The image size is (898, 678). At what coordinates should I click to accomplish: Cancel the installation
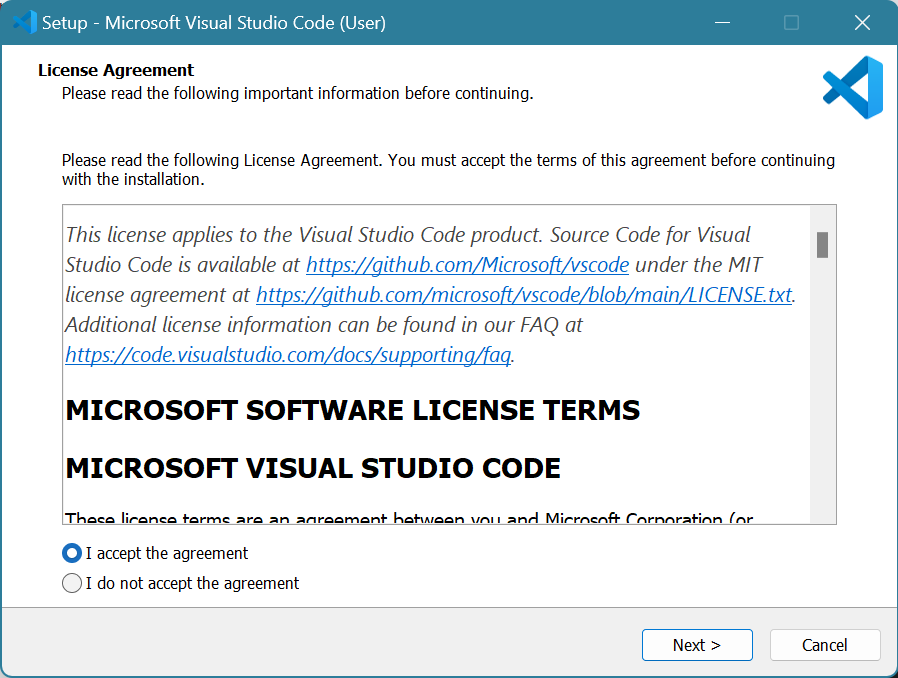coord(824,645)
